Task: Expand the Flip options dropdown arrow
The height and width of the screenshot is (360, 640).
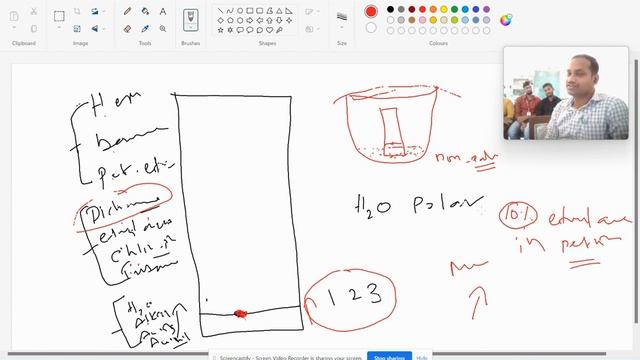Action: 104,29
